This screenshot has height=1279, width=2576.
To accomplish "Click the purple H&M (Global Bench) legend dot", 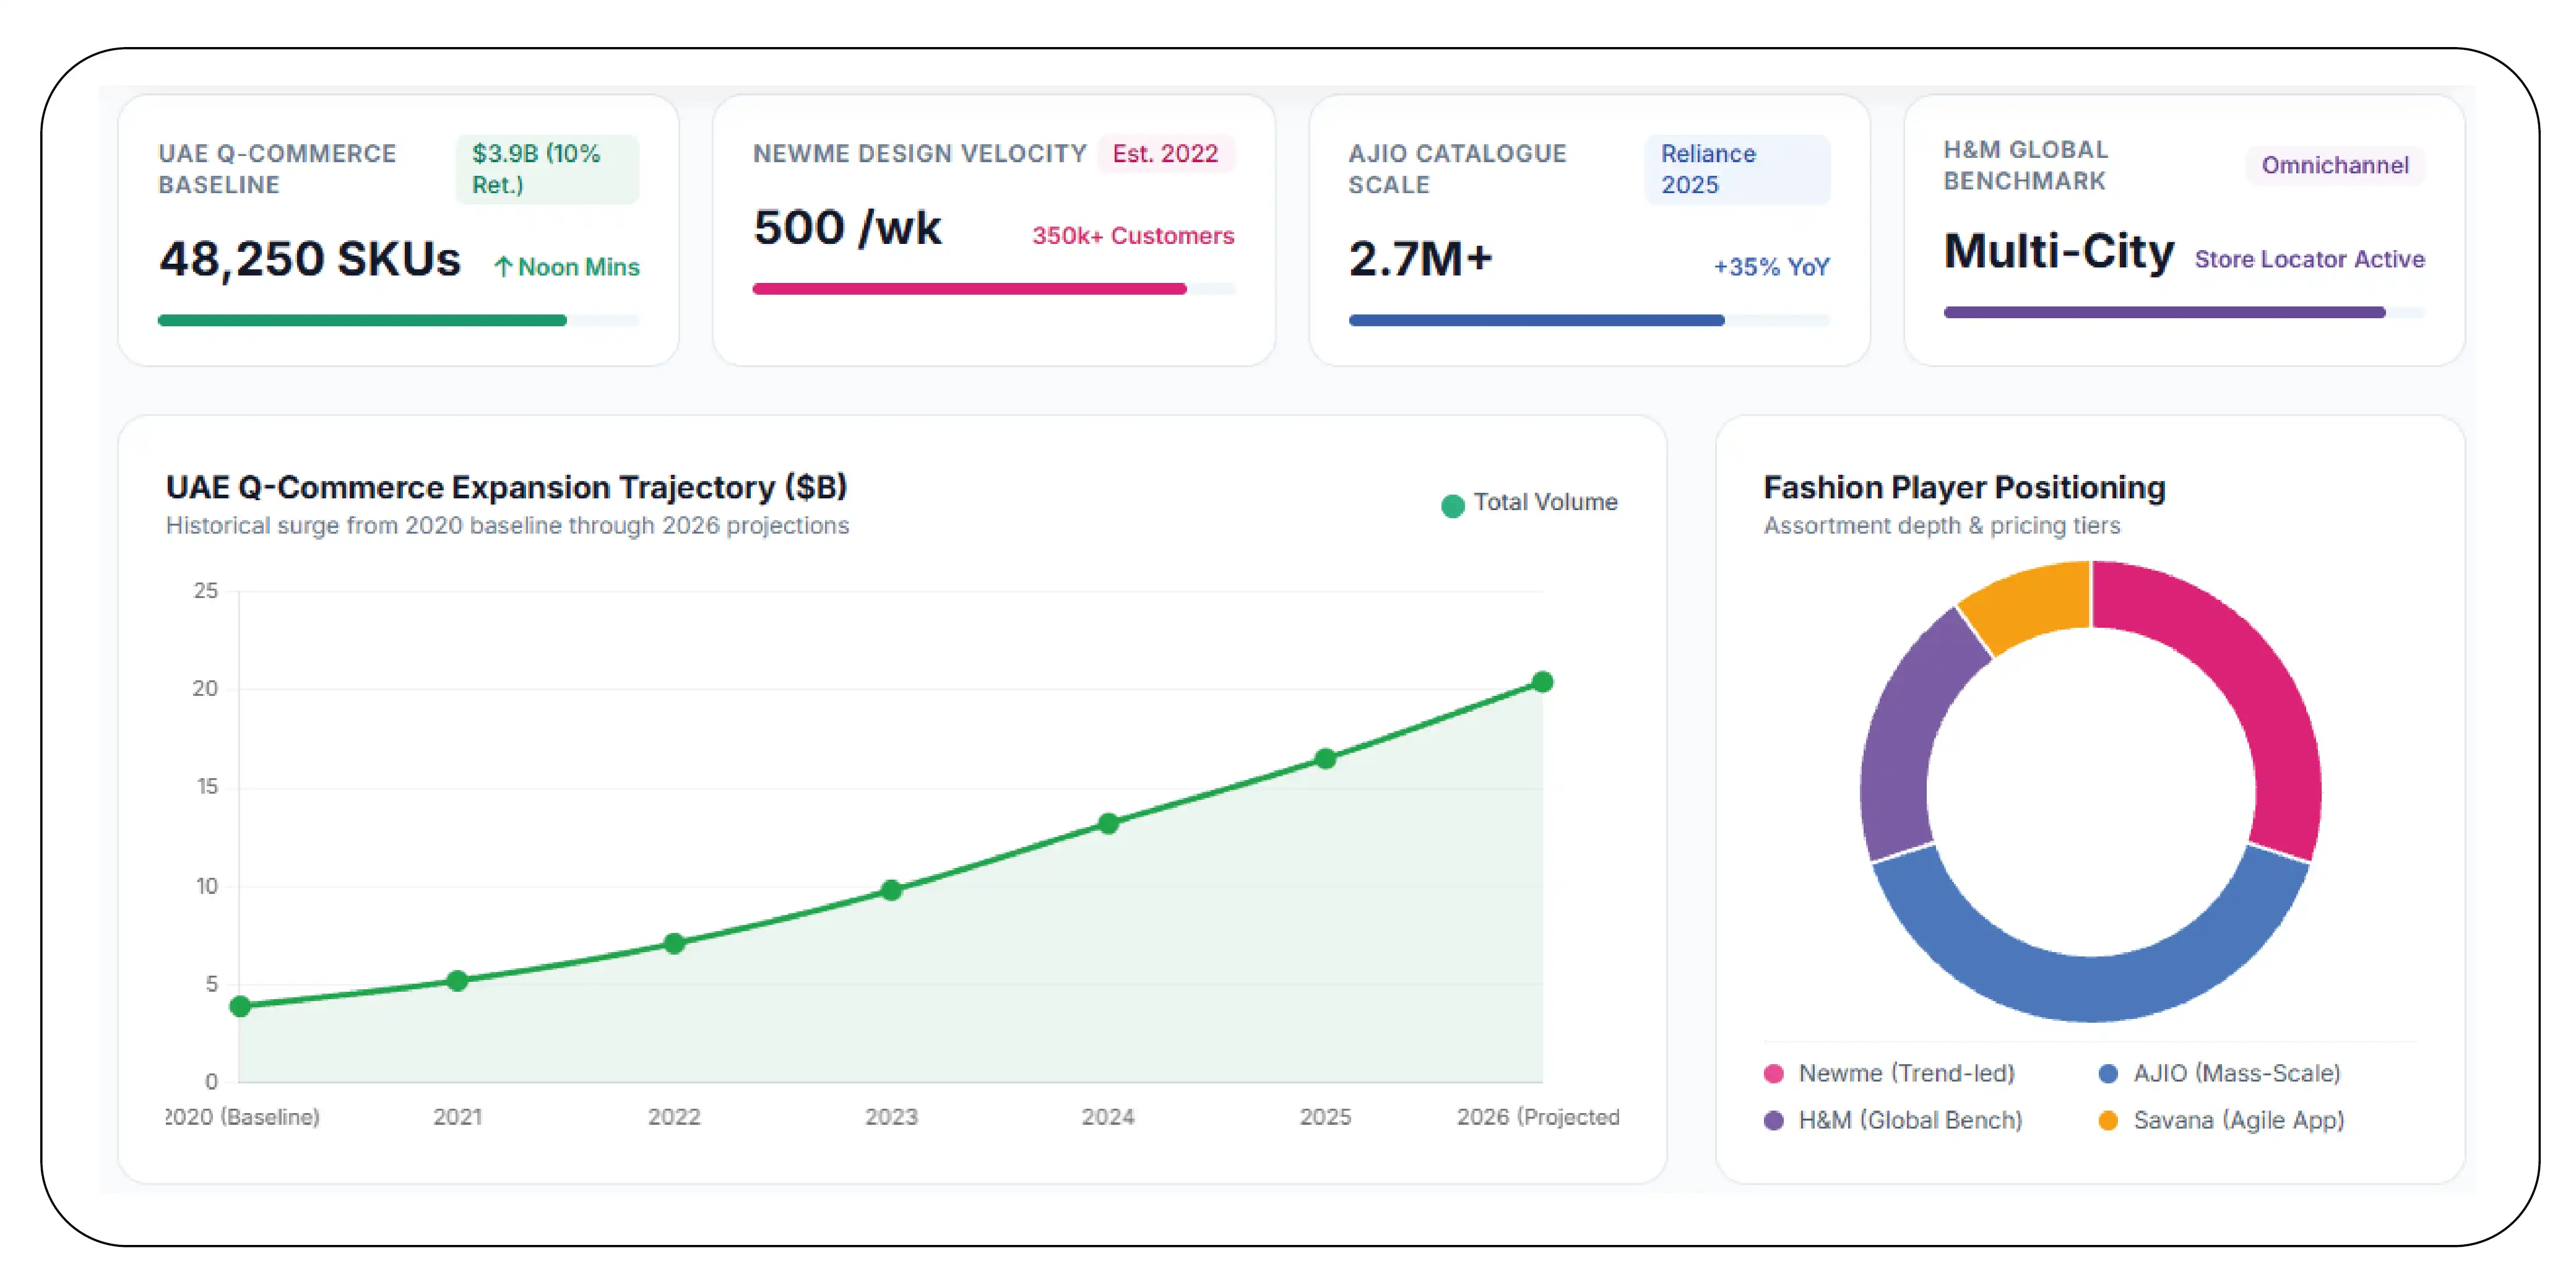I will [1774, 1120].
